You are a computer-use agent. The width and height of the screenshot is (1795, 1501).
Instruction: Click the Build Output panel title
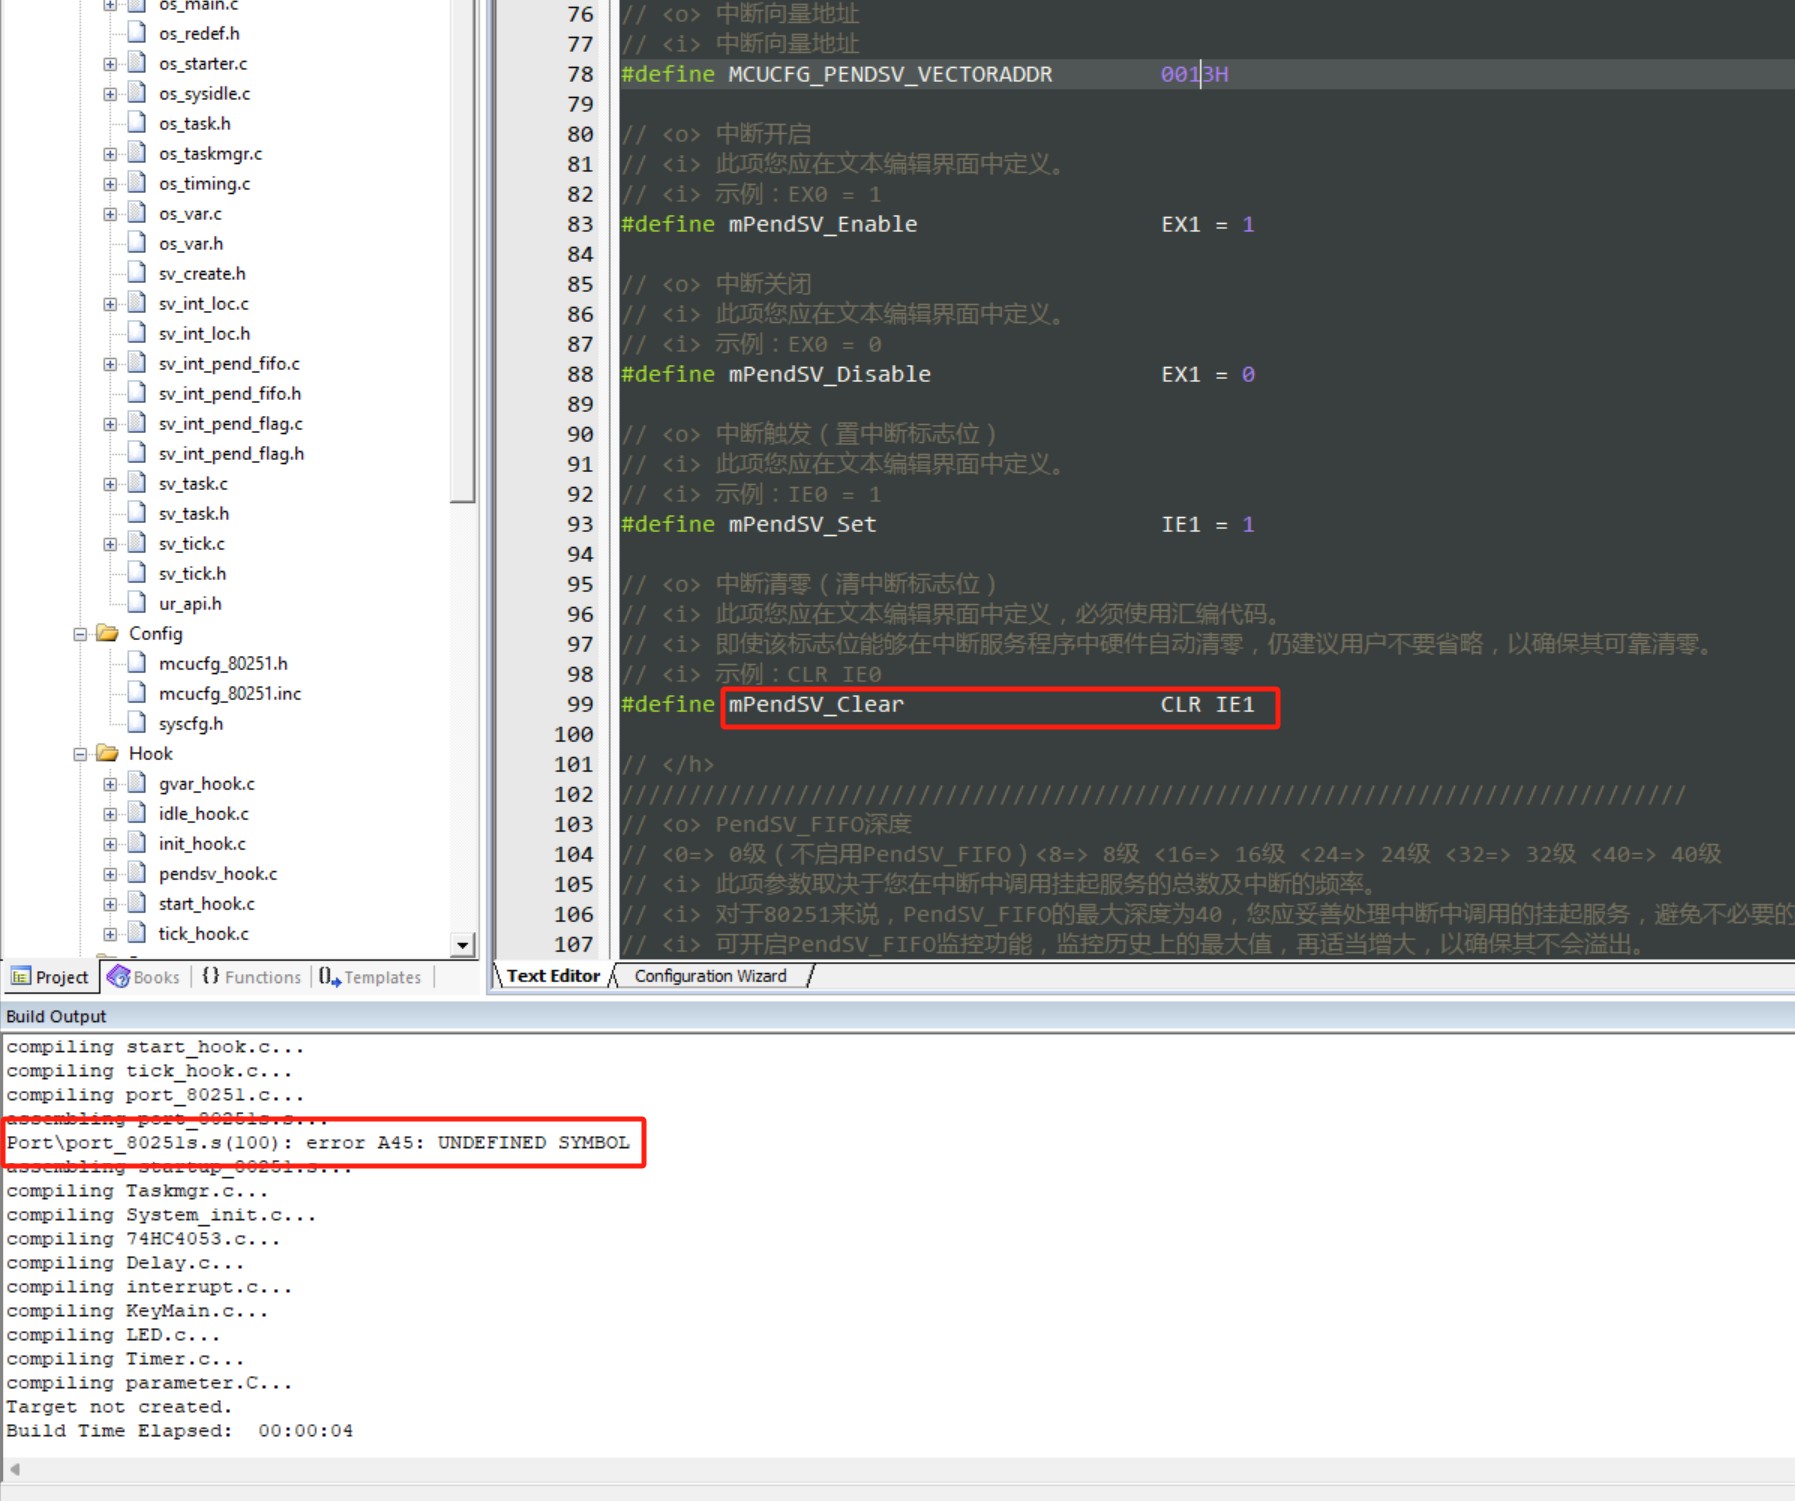56,1016
